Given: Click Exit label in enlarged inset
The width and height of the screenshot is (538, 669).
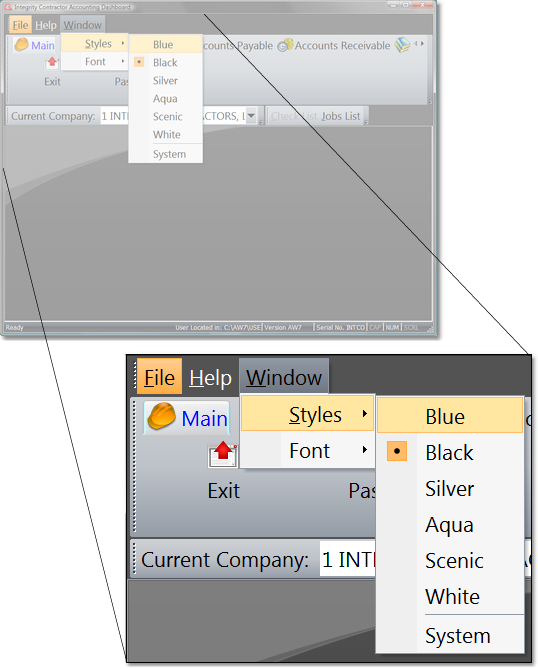Looking at the screenshot, I should [224, 491].
